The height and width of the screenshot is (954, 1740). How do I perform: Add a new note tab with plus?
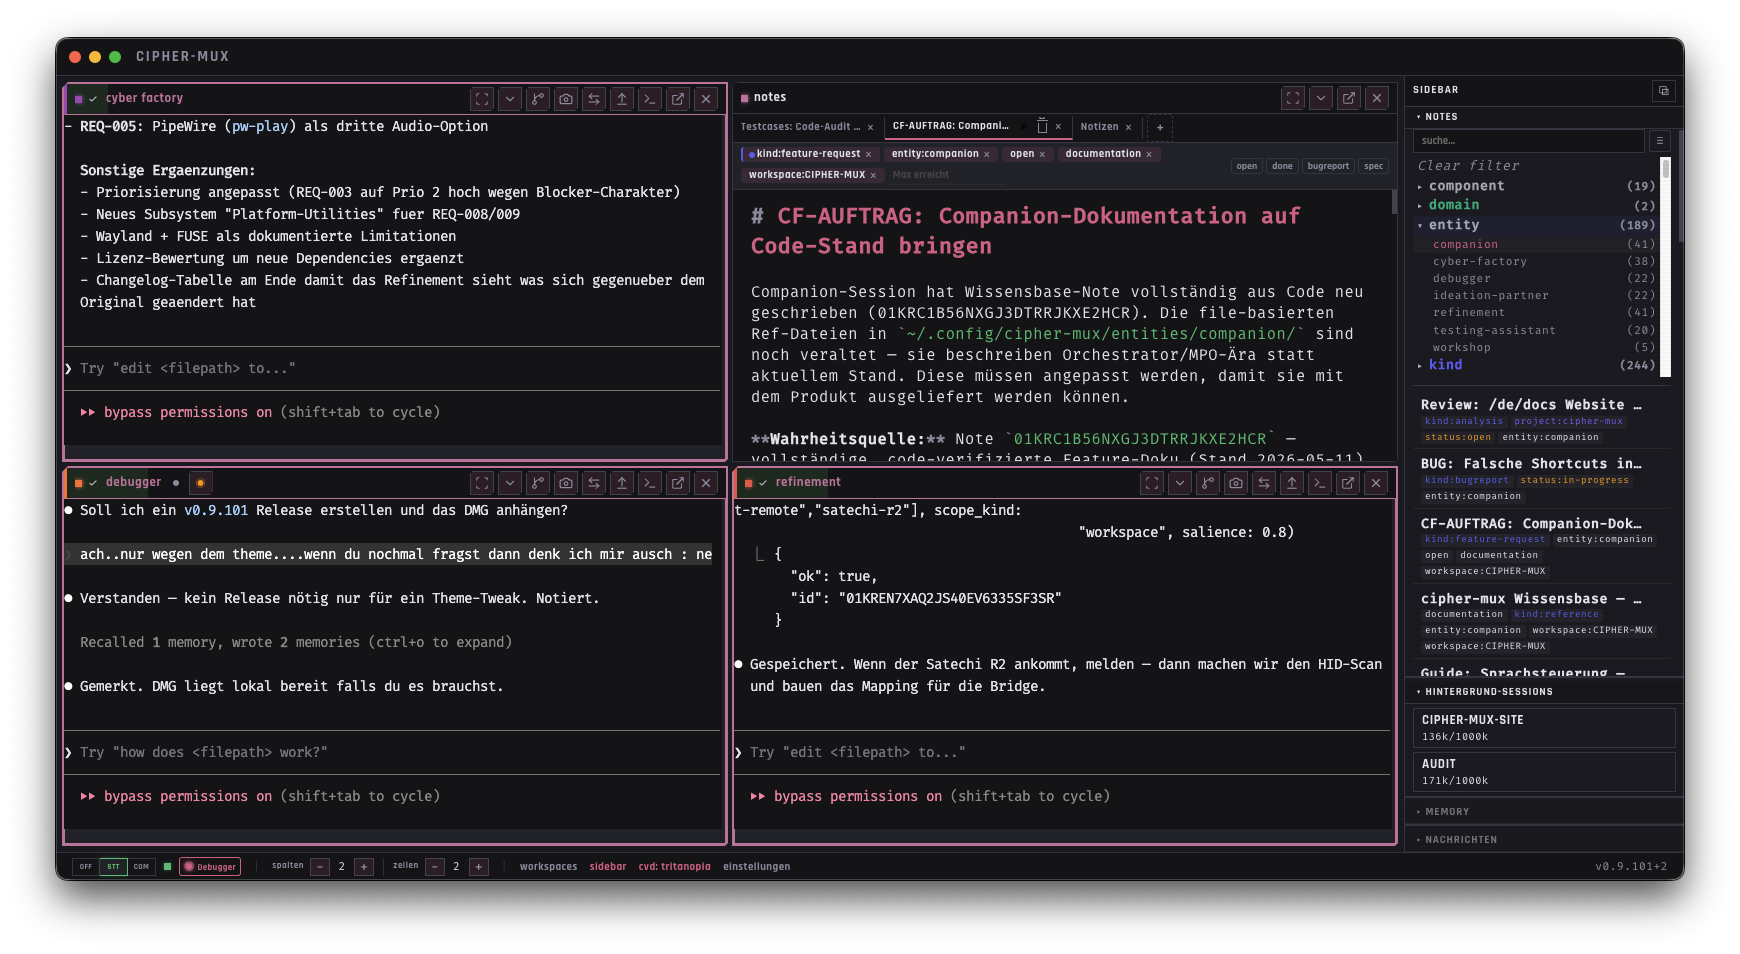click(x=1160, y=127)
